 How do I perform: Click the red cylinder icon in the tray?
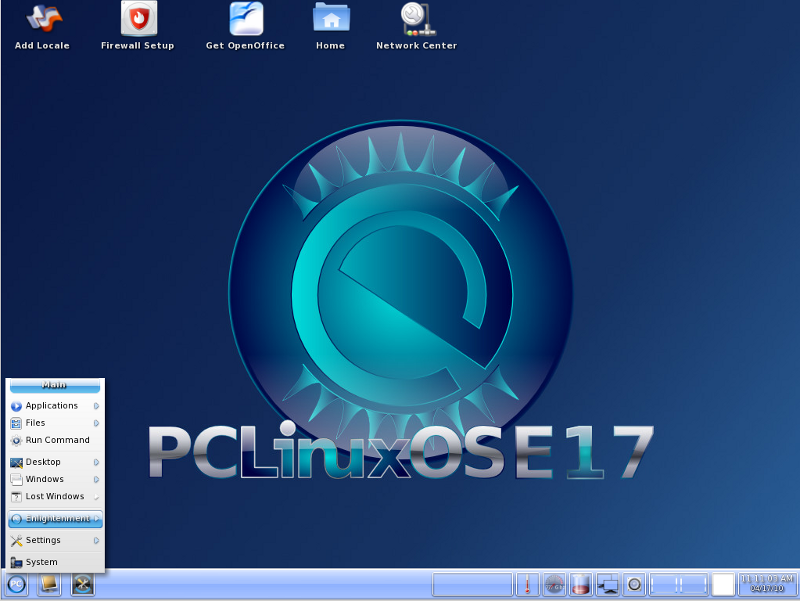tap(581, 585)
